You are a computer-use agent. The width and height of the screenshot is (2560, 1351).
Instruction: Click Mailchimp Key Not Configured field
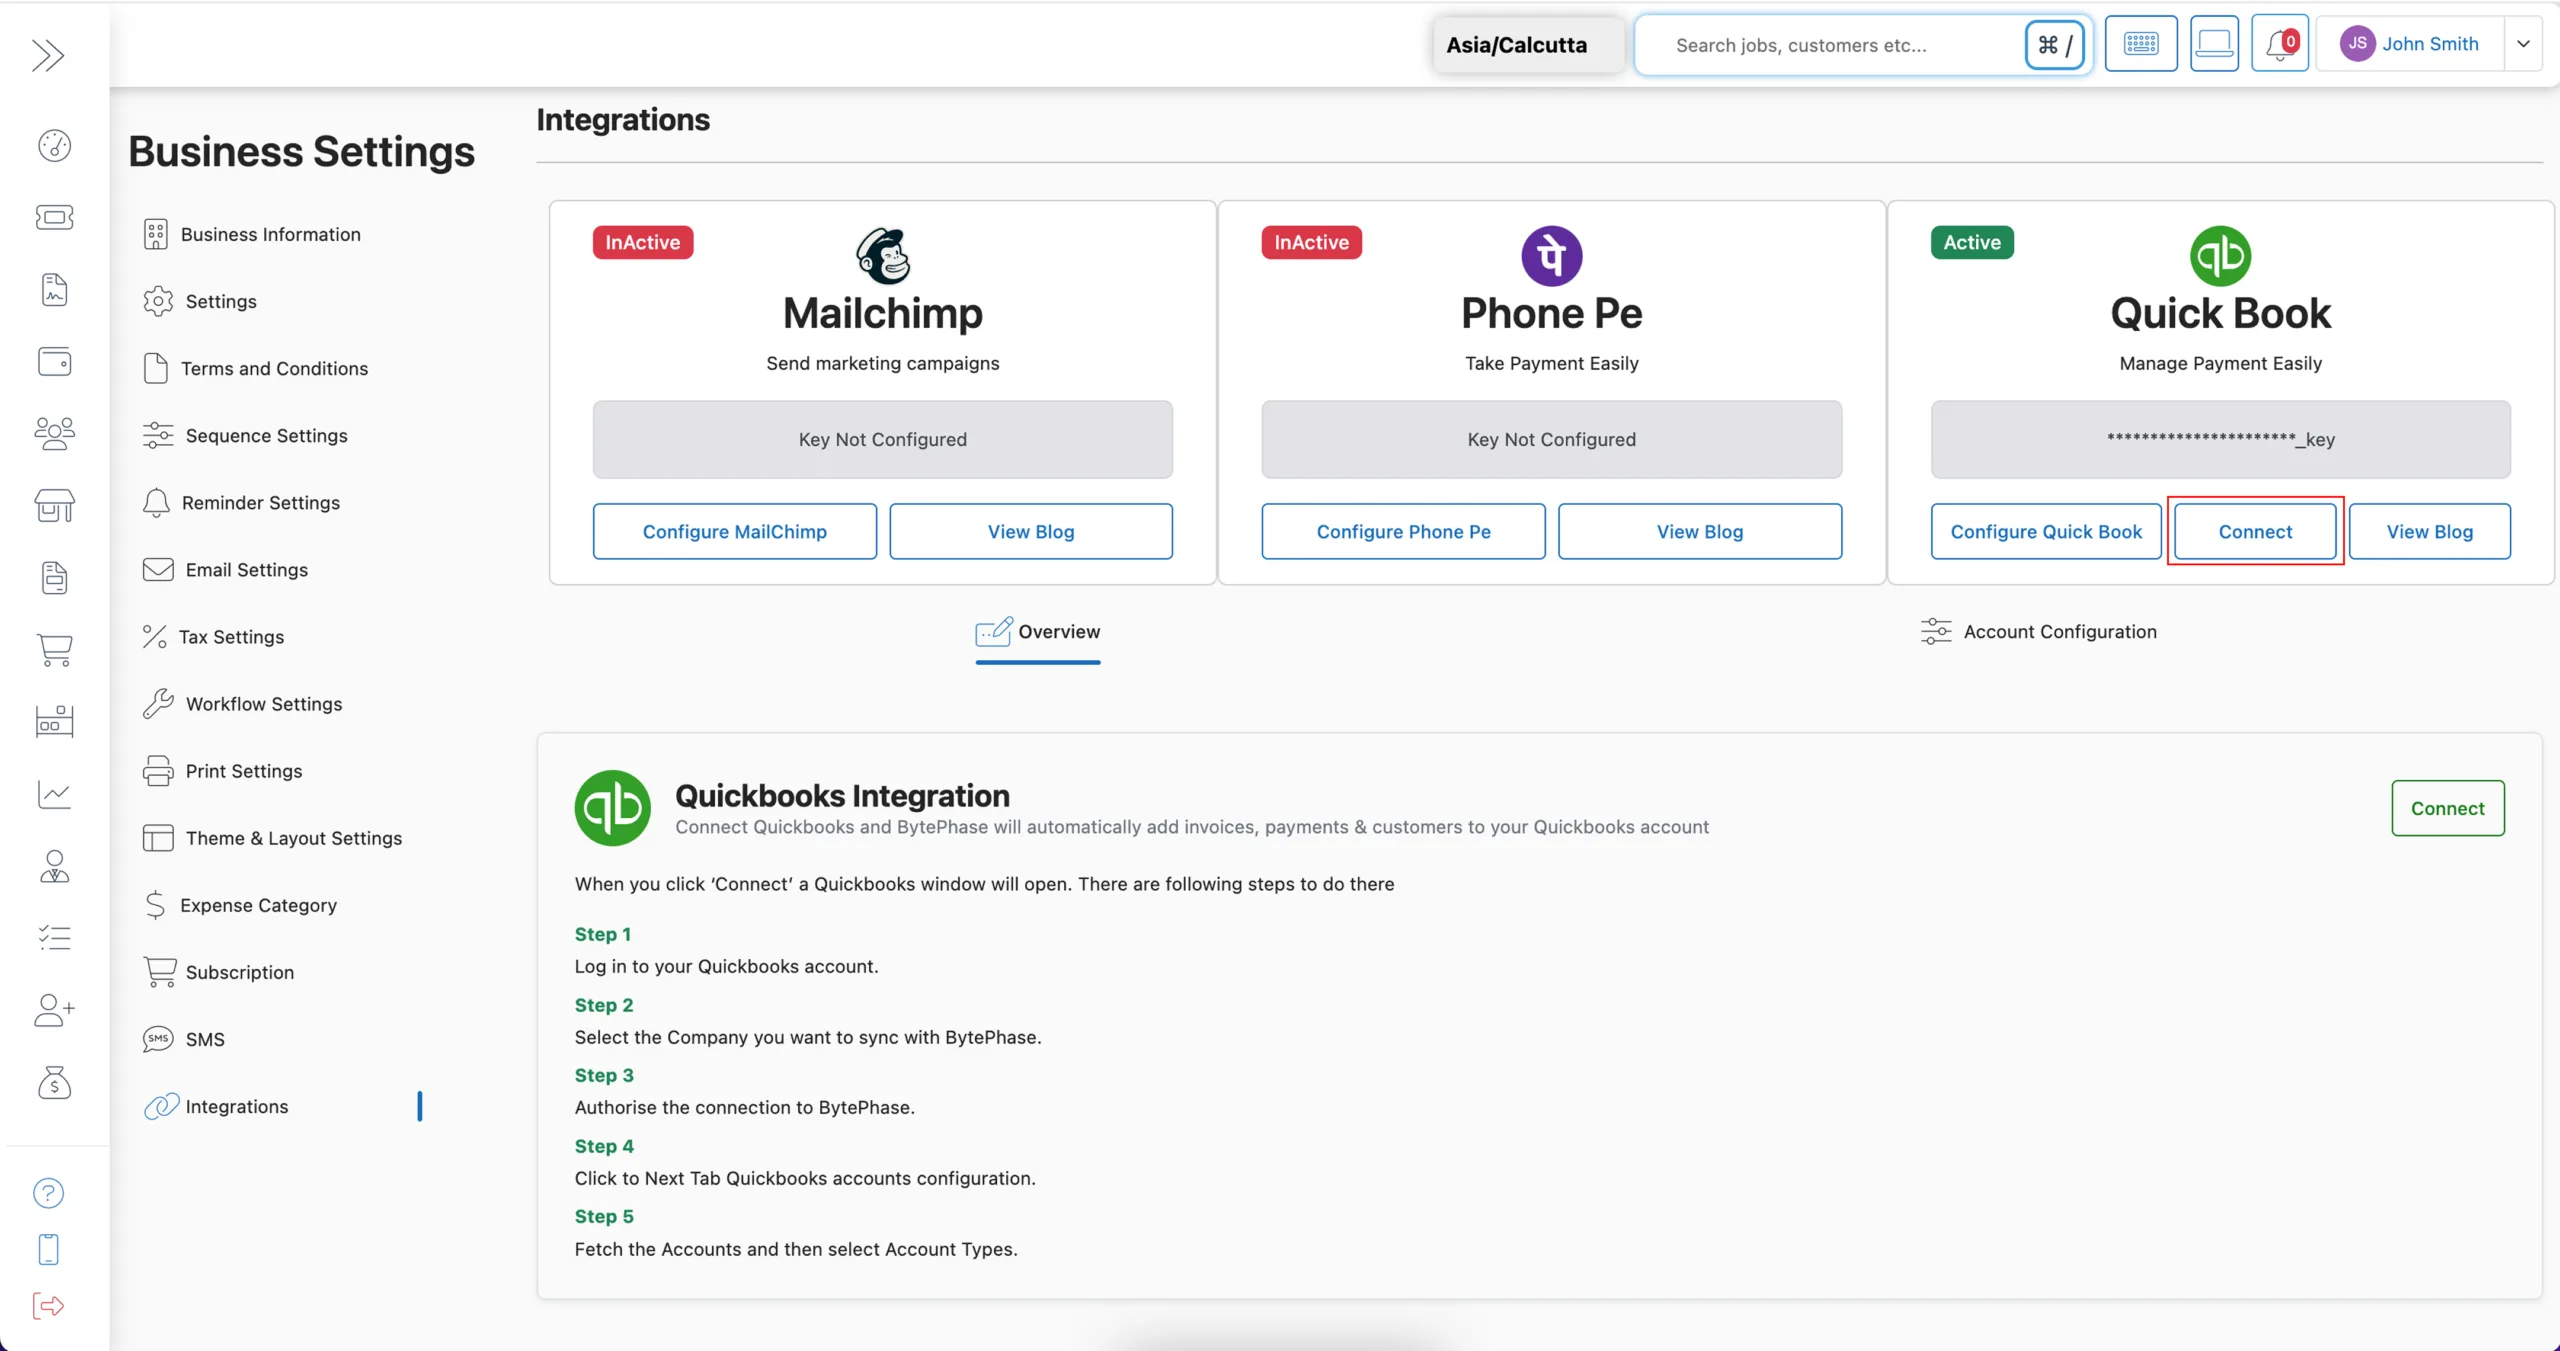(883, 439)
